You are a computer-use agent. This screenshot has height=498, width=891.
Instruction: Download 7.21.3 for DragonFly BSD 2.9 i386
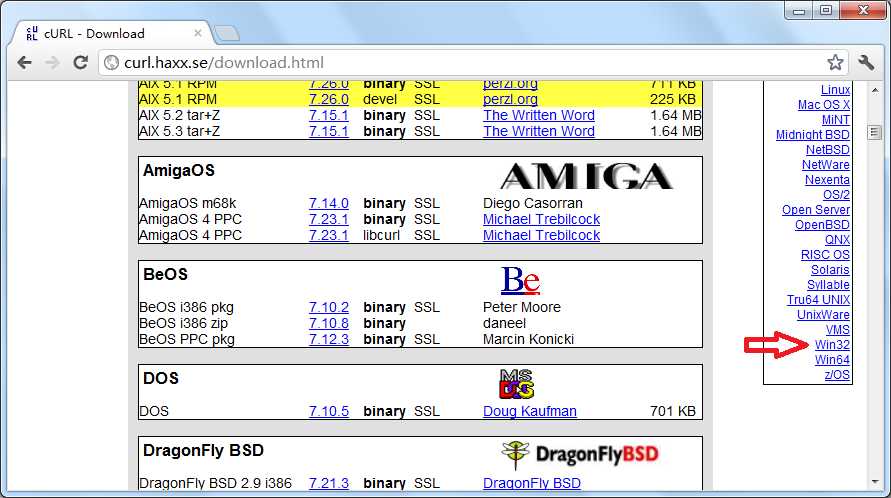[x=328, y=483]
